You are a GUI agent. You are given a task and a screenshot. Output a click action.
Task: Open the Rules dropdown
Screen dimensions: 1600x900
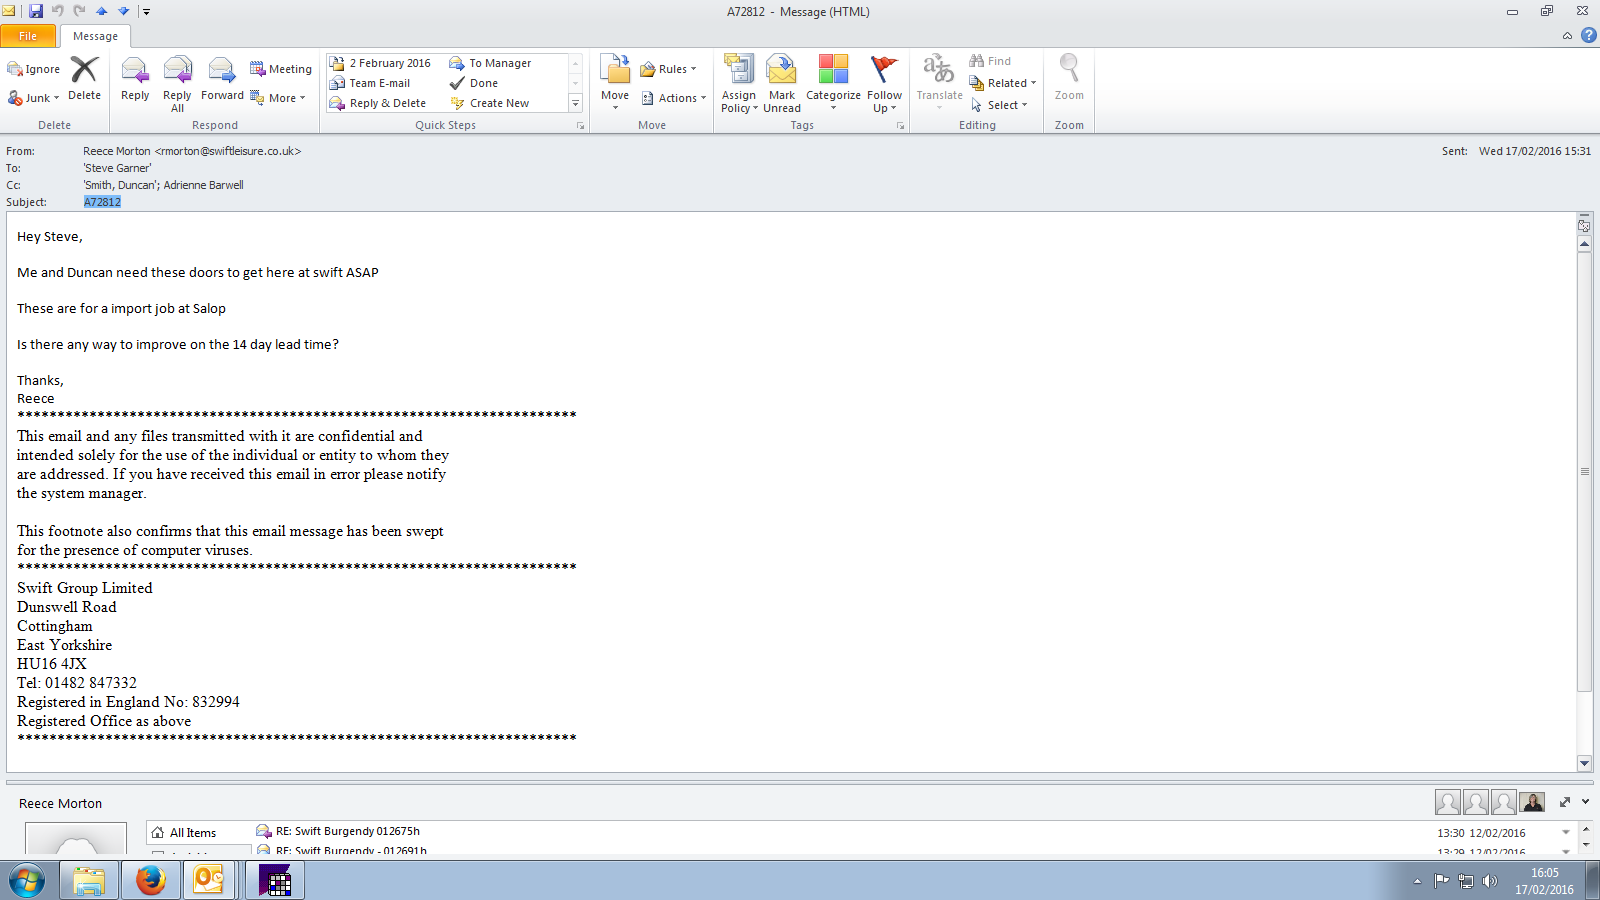[668, 69]
